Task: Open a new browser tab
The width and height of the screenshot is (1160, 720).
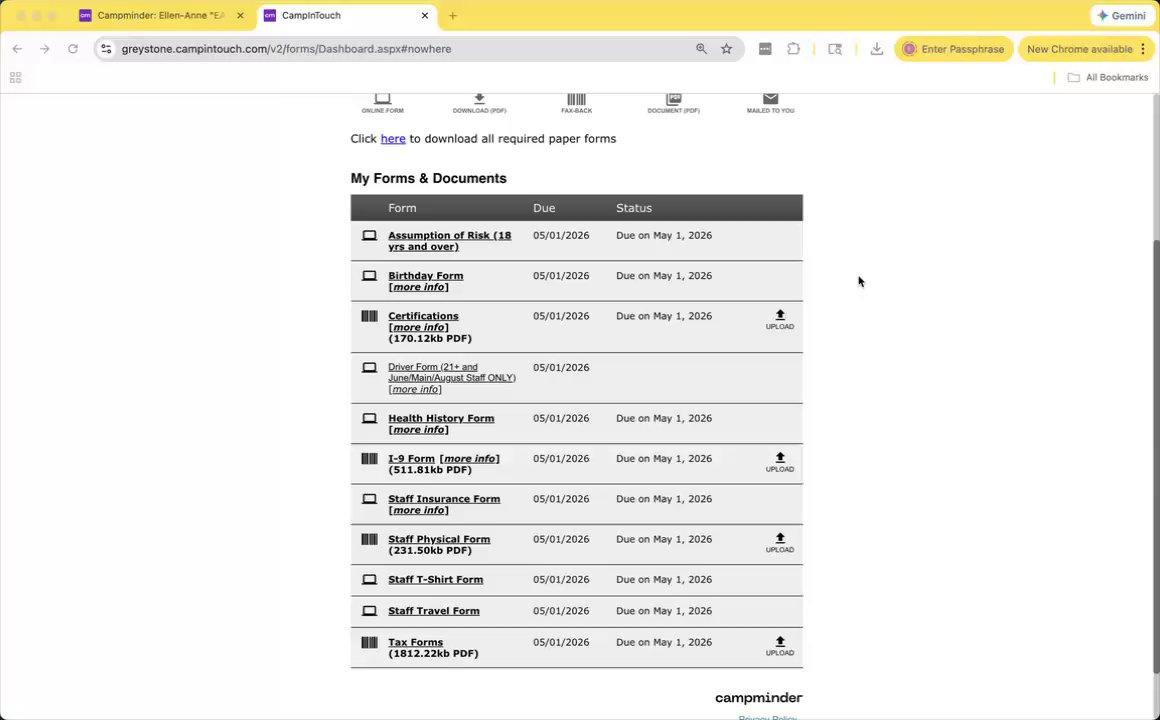Action: pos(453,16)
